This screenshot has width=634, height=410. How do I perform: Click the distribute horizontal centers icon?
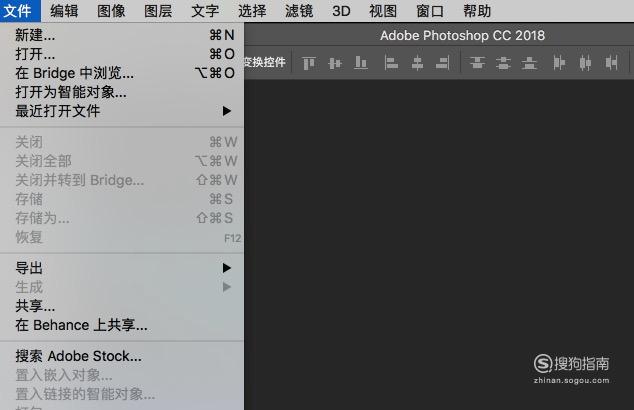click(585, 63)
